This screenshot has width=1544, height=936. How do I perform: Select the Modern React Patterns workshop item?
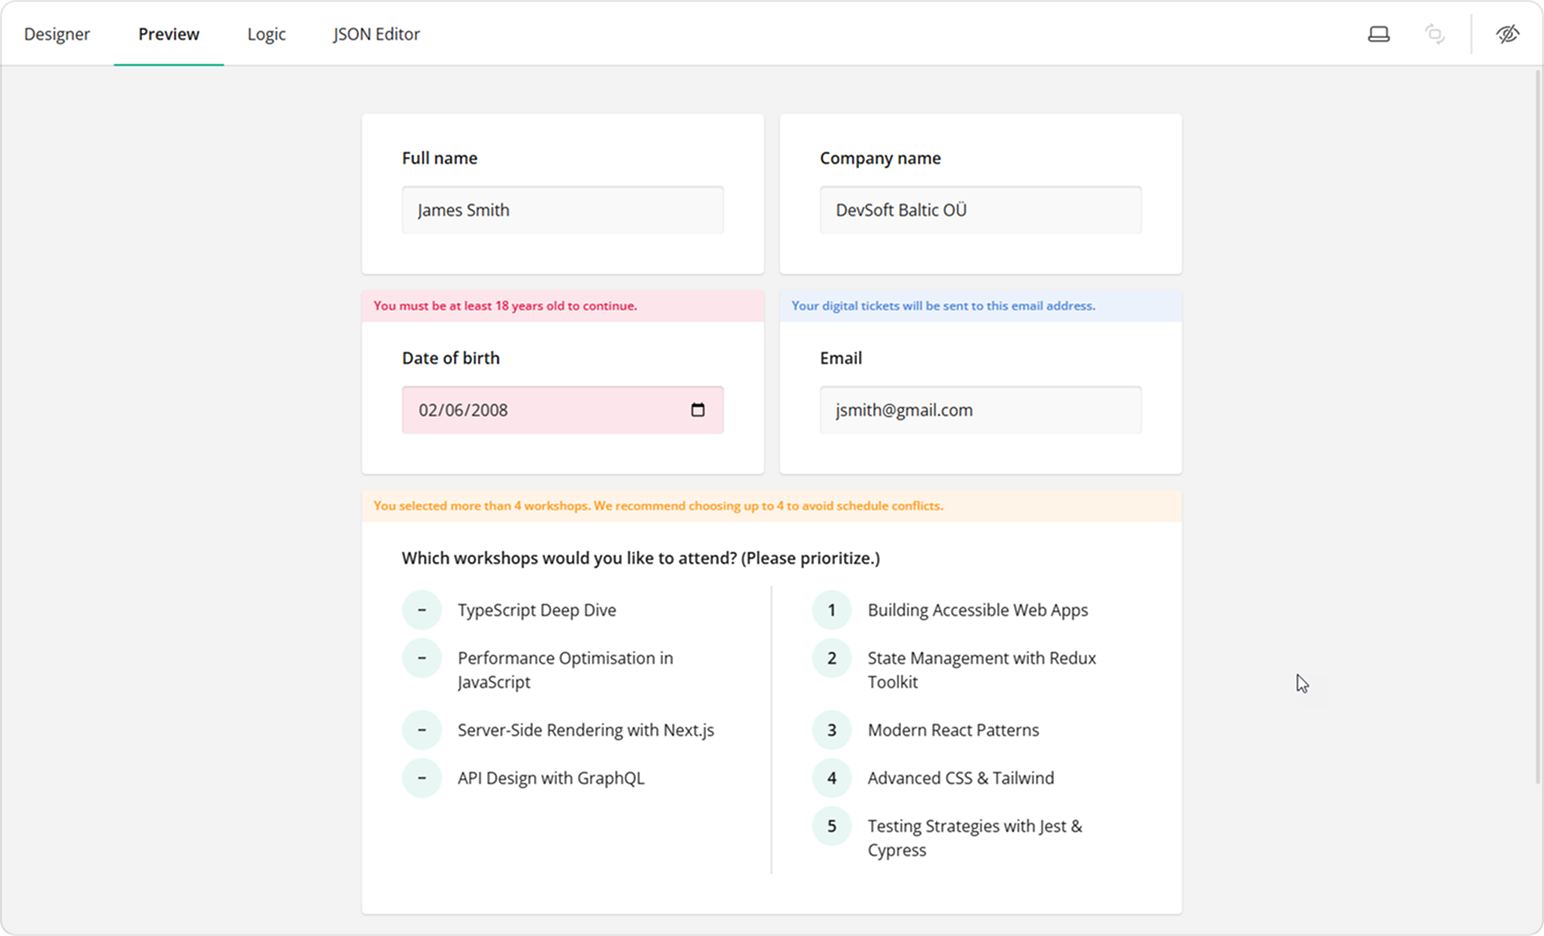click(x=953, y=730)
